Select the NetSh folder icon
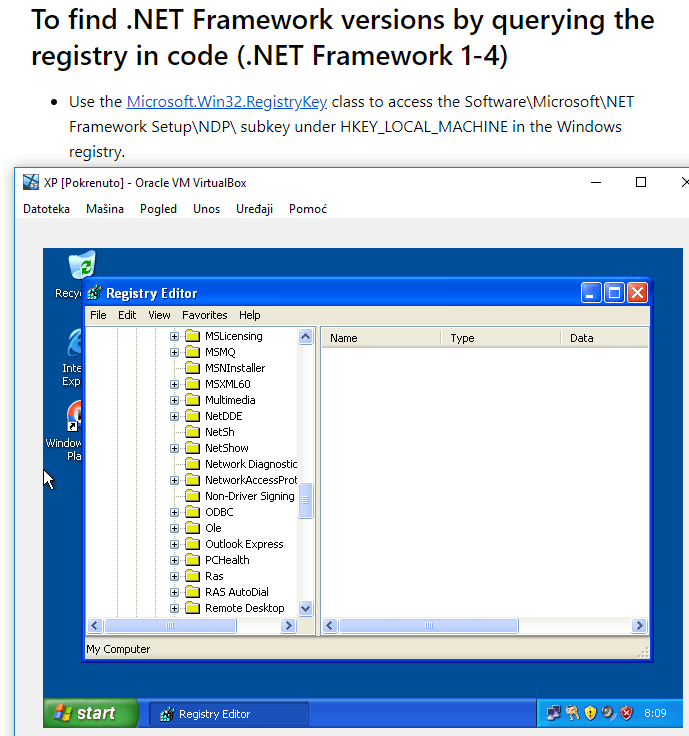The width and height of the screenshot is (689, 736). click(x=192, y=432)
